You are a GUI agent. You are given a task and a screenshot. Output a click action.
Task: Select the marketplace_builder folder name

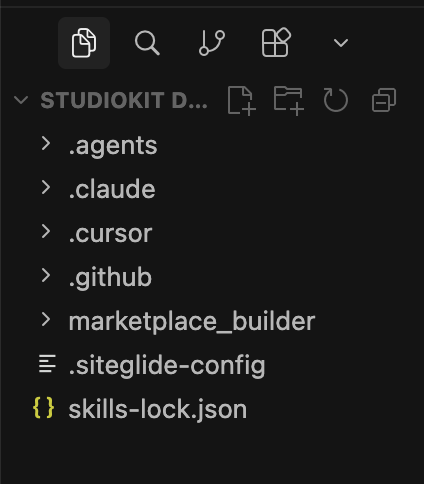click(x=192, y=321)
